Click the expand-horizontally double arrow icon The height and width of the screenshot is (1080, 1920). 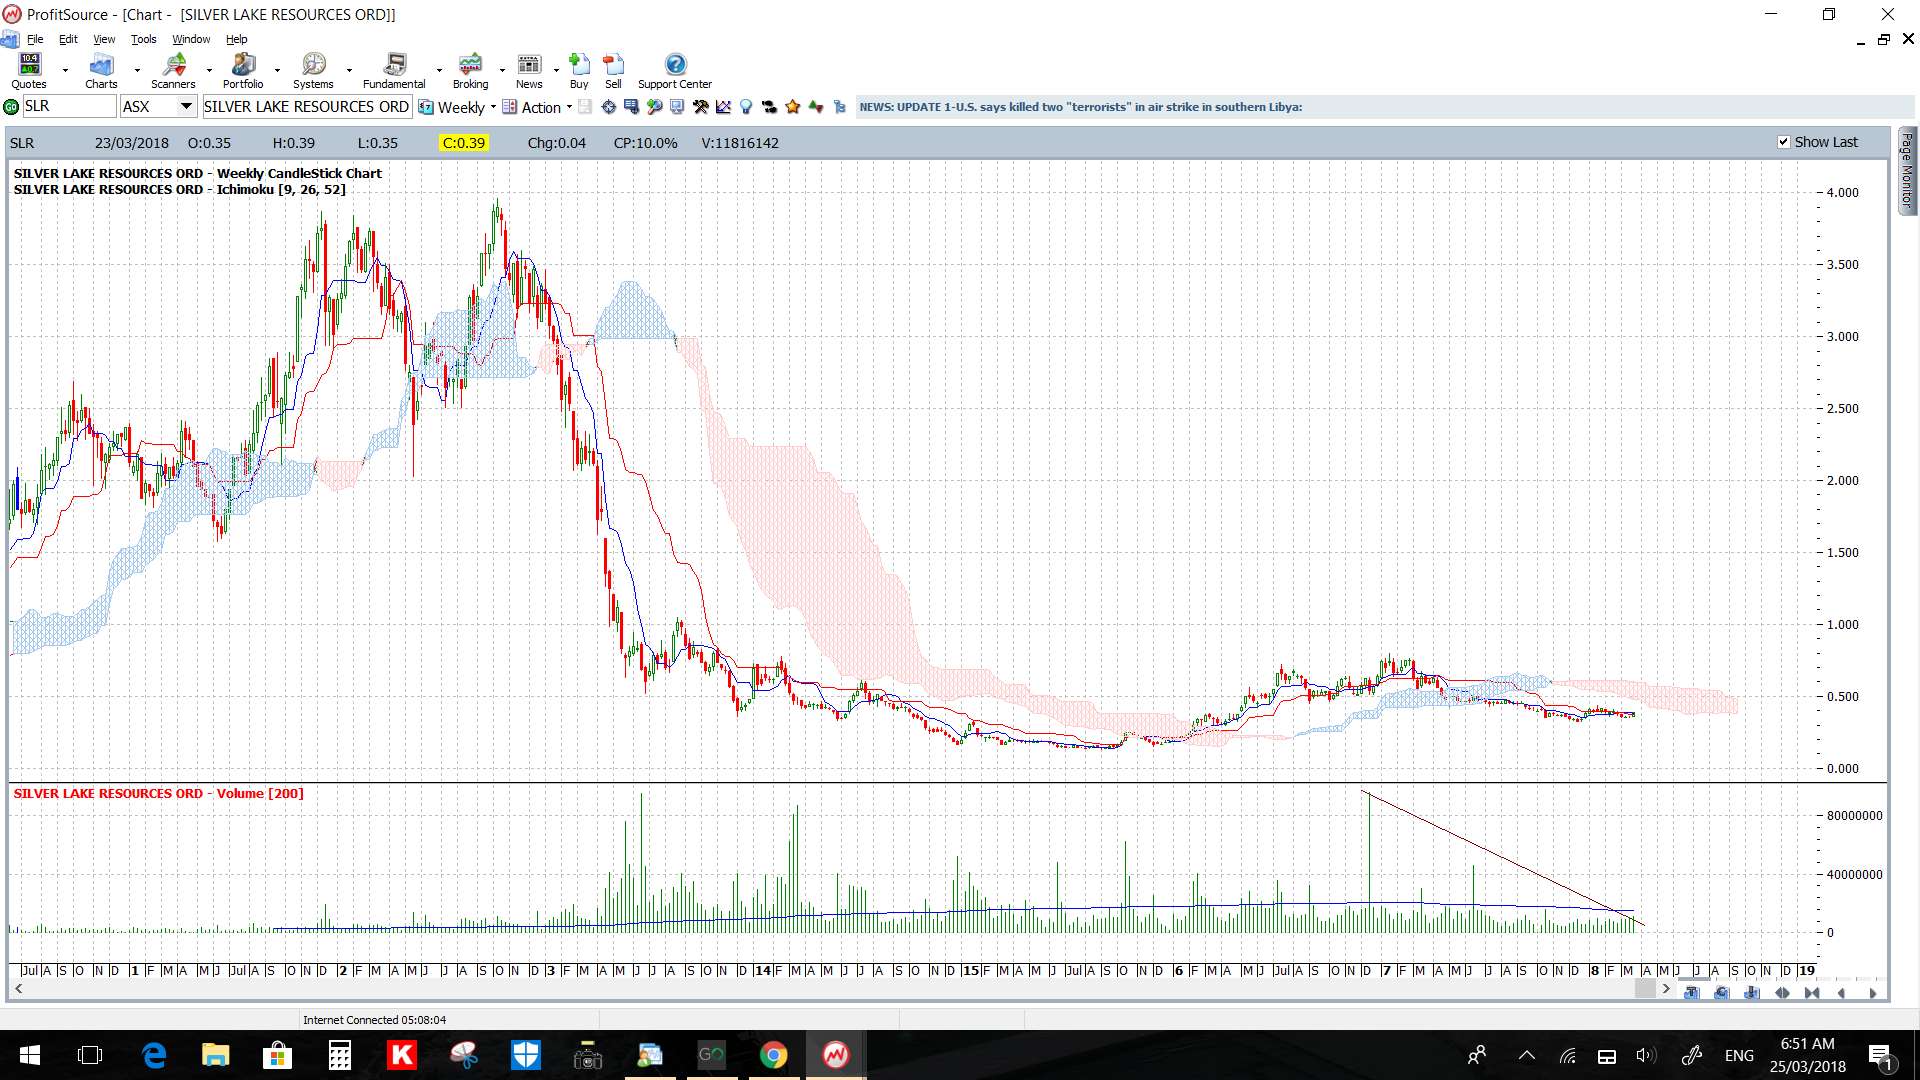click(x=1782, y=993)
